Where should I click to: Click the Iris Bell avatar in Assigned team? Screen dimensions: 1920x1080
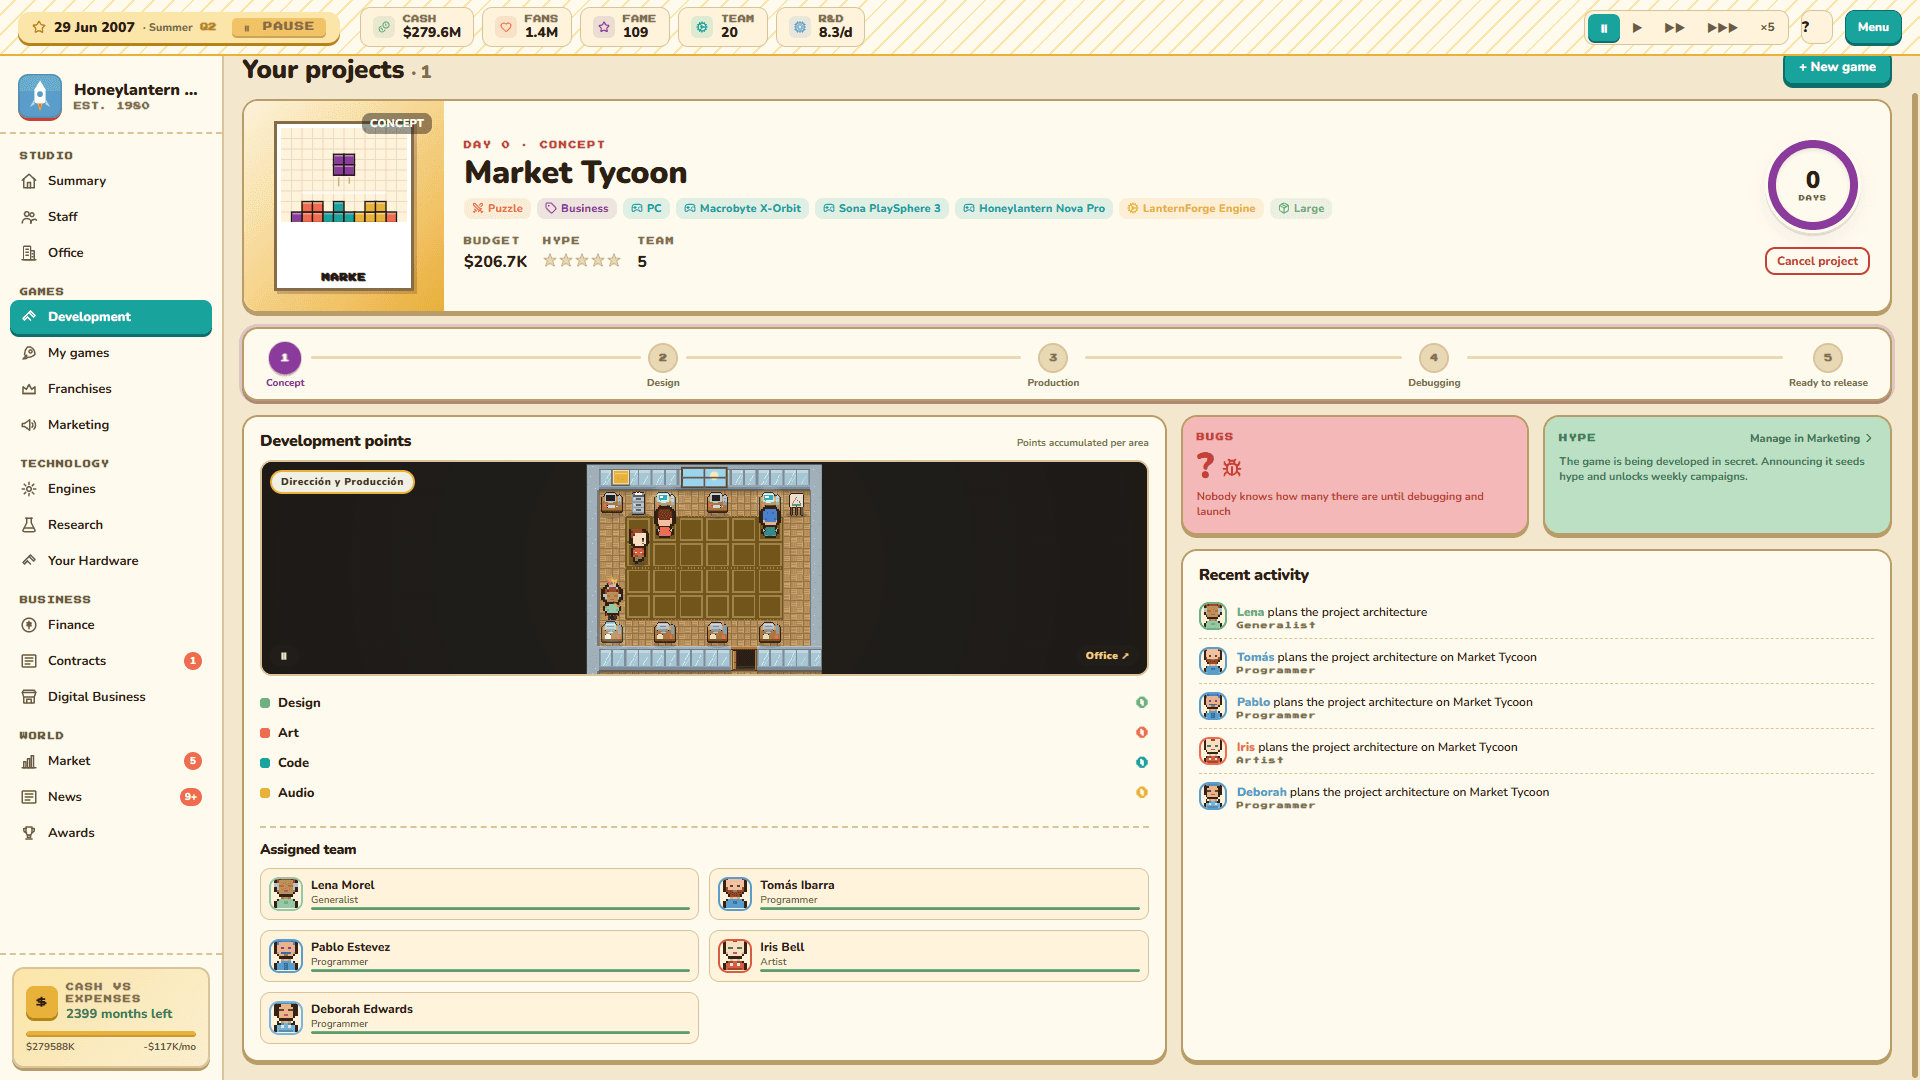[x=735, y=955]
